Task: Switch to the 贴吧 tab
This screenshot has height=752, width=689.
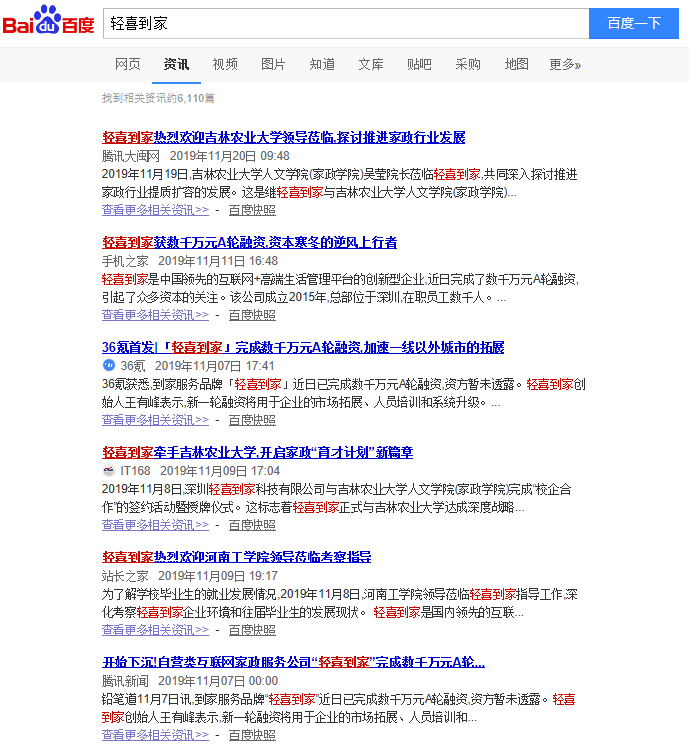Action: tap(419, 64)
